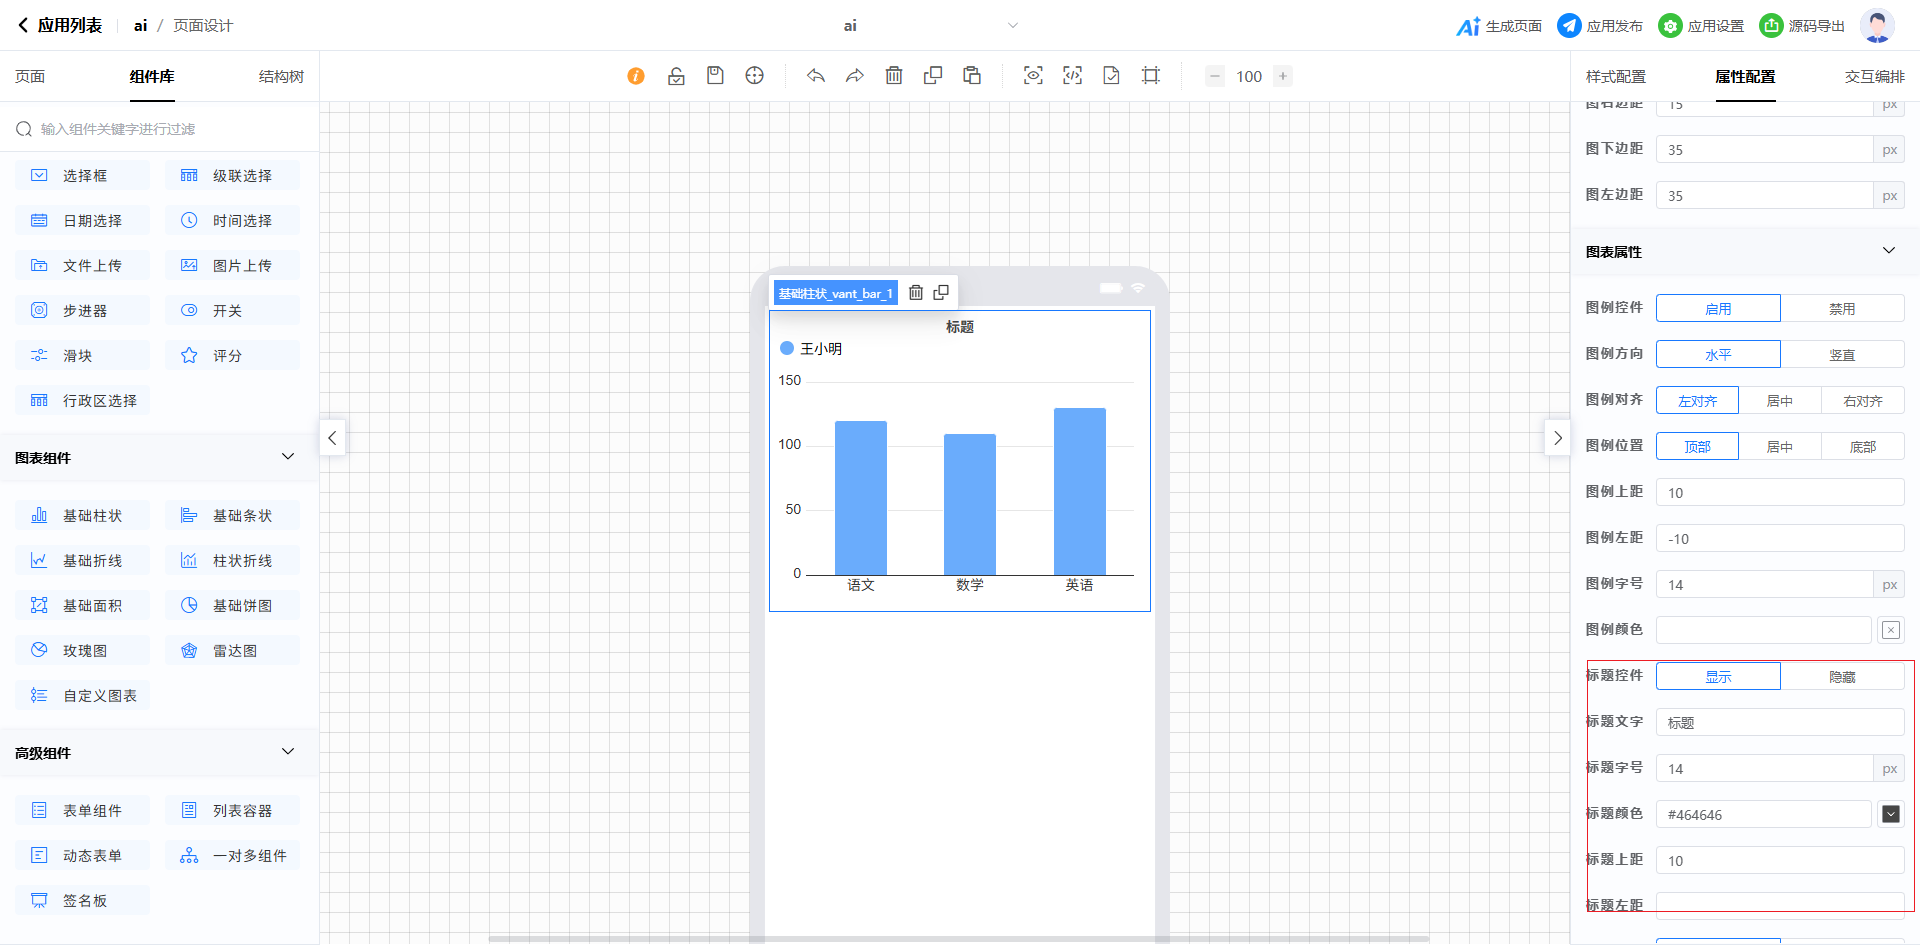Click the 应用发布 button

click(1600, 26)
